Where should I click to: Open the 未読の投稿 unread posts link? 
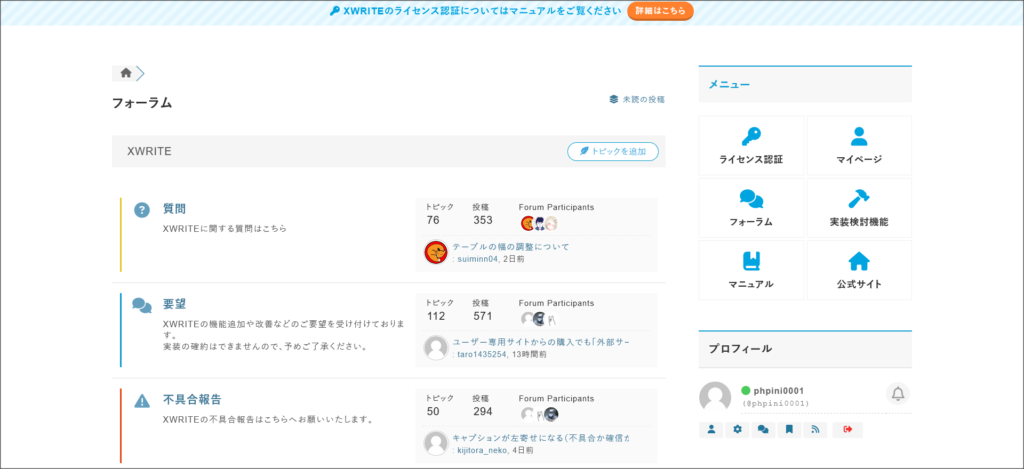point(637,99)
